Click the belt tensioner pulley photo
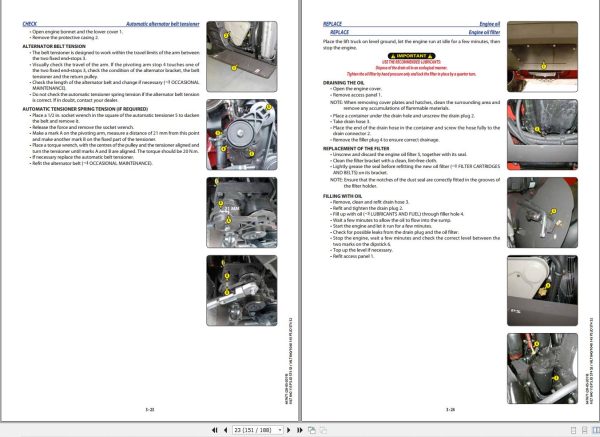Image resolution: width=600 pixels, height=437 pixels. coord(242,135)
